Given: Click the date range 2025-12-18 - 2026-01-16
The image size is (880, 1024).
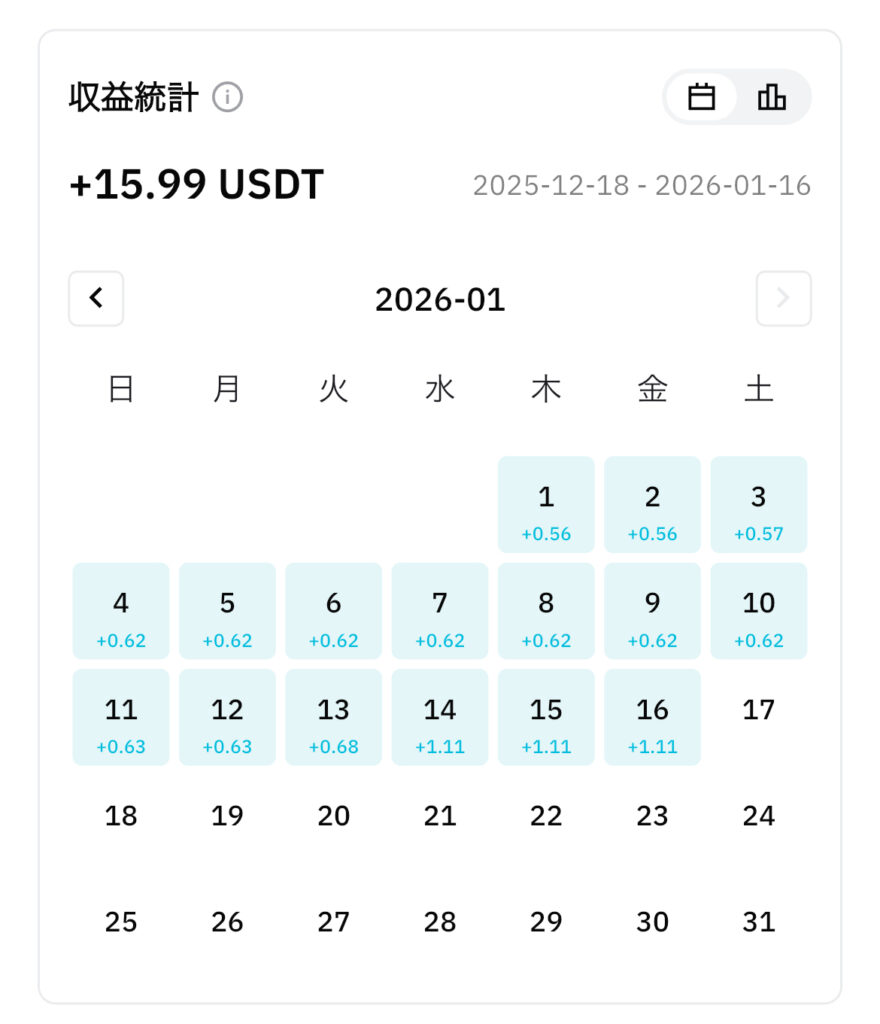Looking at the screenshot, I should coord(641,186).
